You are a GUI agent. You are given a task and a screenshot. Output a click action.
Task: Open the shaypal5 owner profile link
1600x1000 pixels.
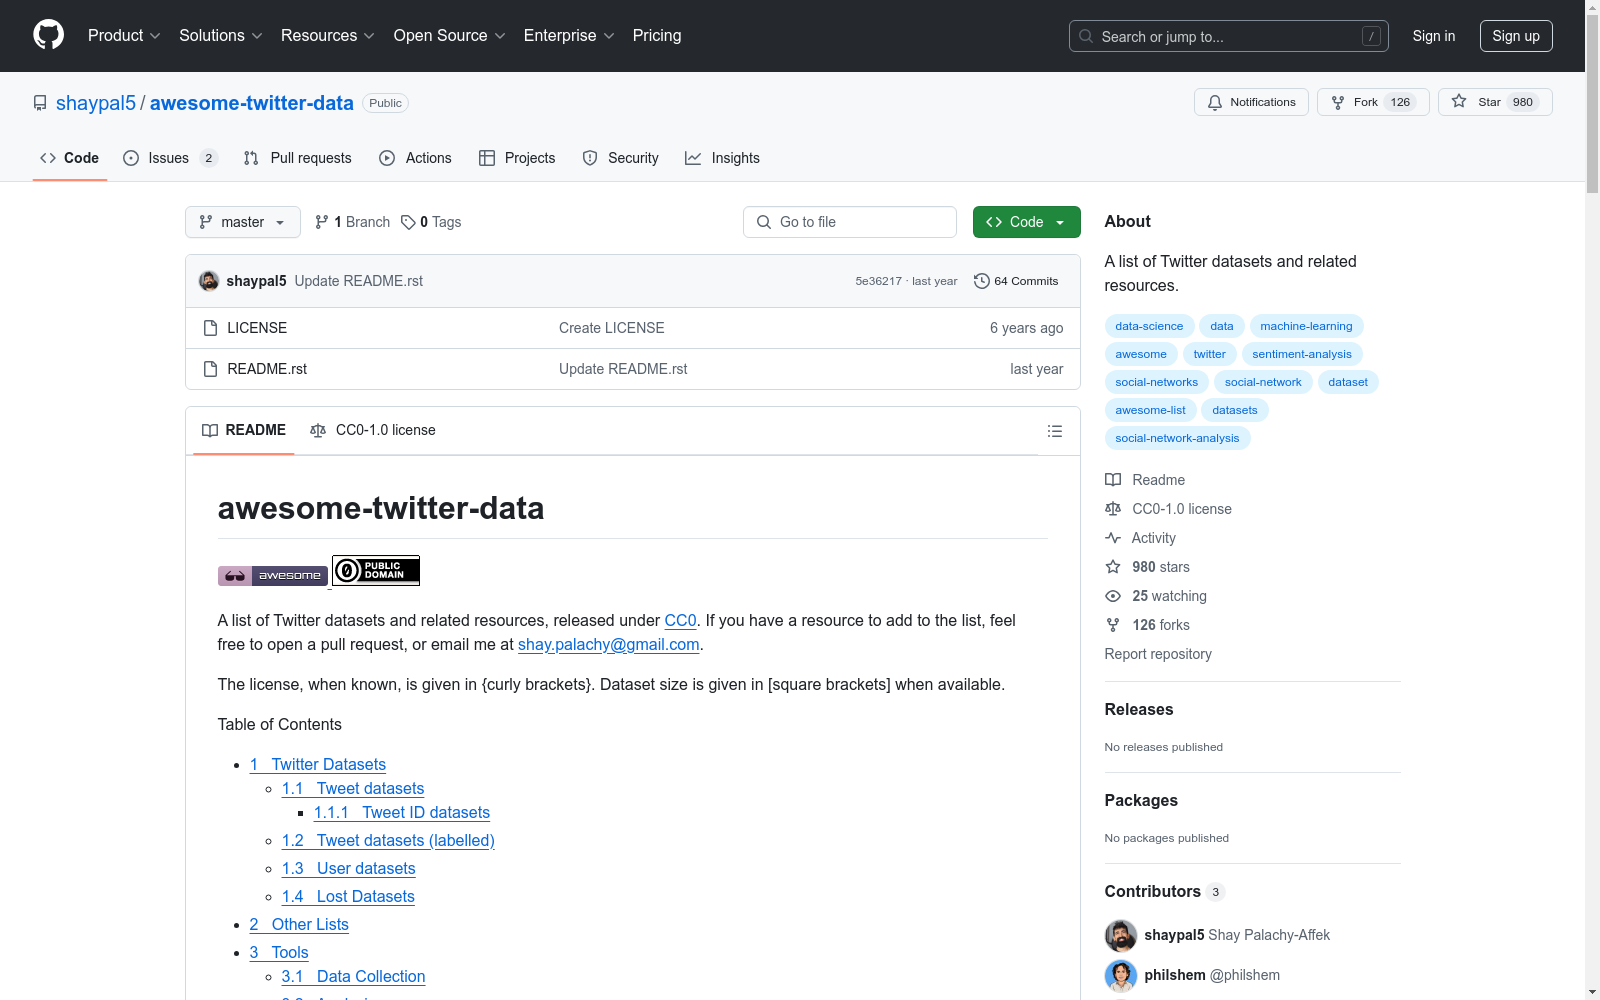coord(96,103)
